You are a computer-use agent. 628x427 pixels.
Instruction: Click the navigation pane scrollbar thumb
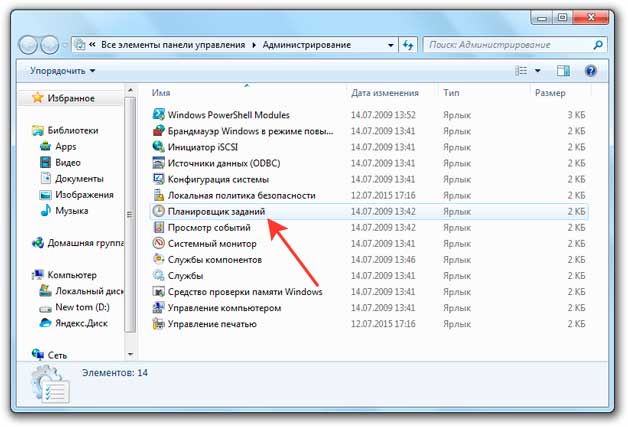(130, 214)
